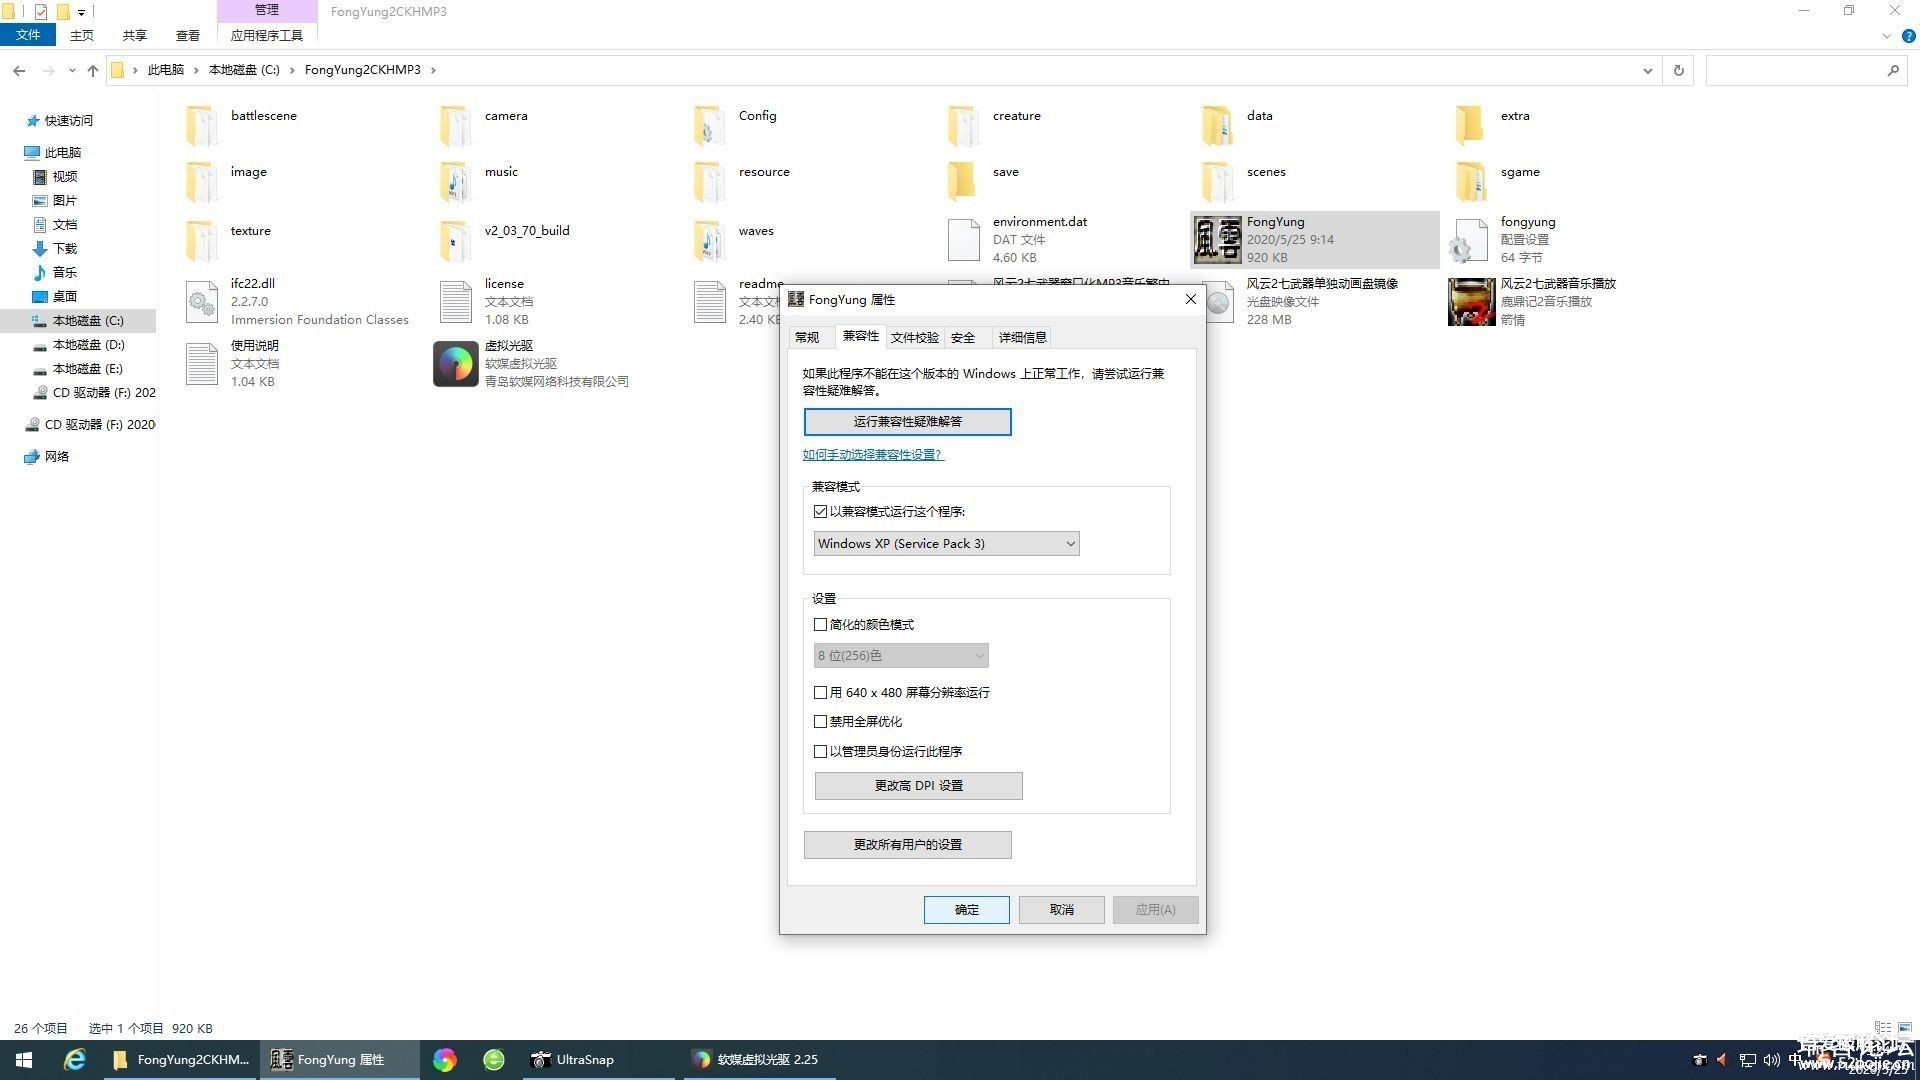Select the 使用说明 text document icon
Screen dimensions: 1920x1080
[x=201, y=364]
